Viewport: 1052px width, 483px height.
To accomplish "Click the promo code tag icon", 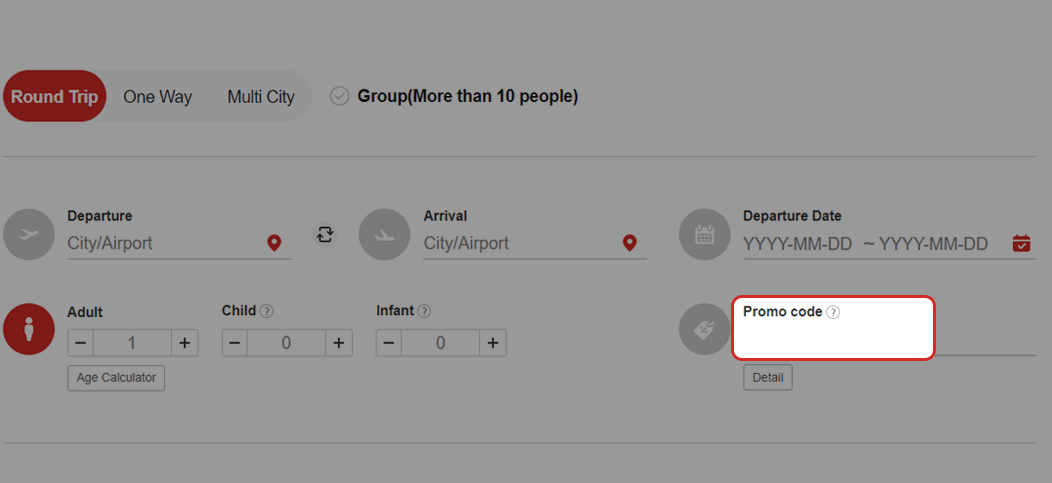I will pyautogui.click(x=705, y=328).
